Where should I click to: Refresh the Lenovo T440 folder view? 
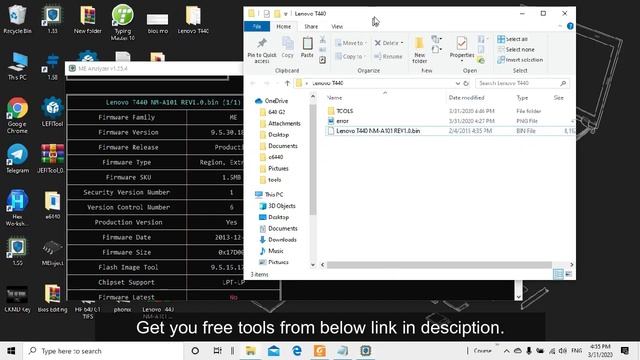click(466, 83)
